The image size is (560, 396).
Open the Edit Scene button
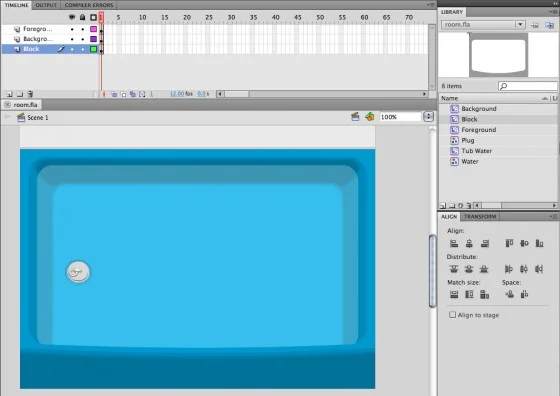pos(355,117)
